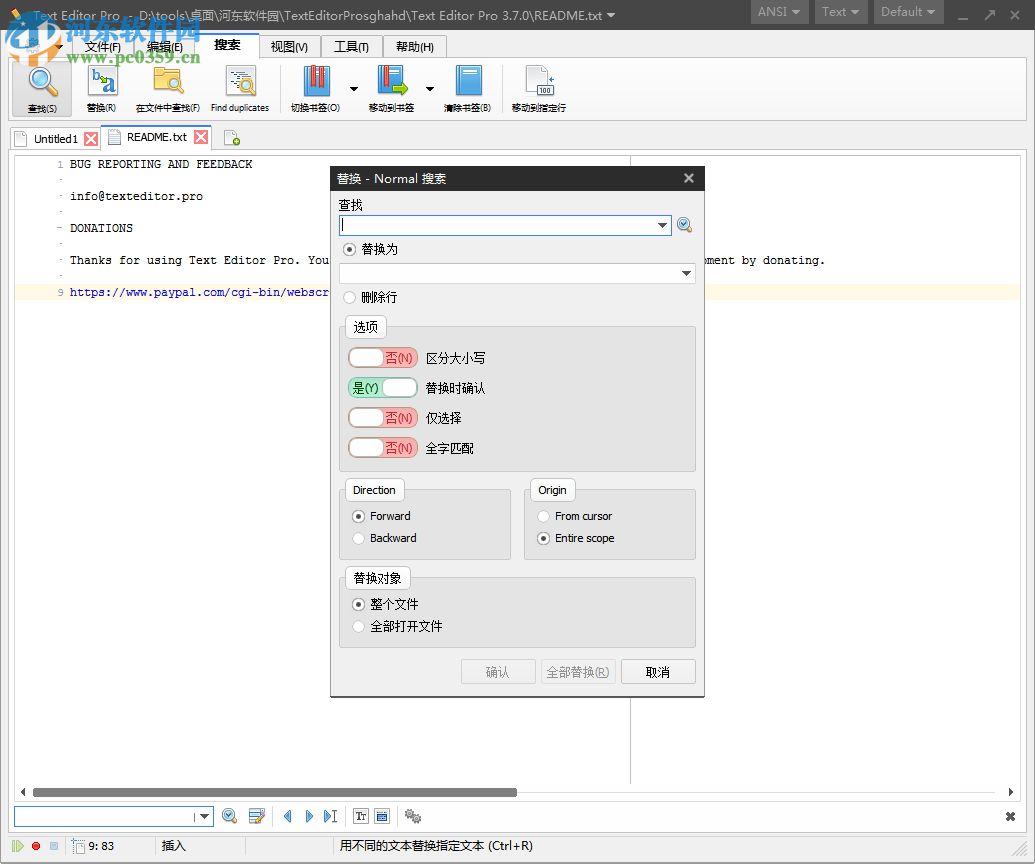
Task: Select the 查找(S) find tool
Action: [41, 87]
